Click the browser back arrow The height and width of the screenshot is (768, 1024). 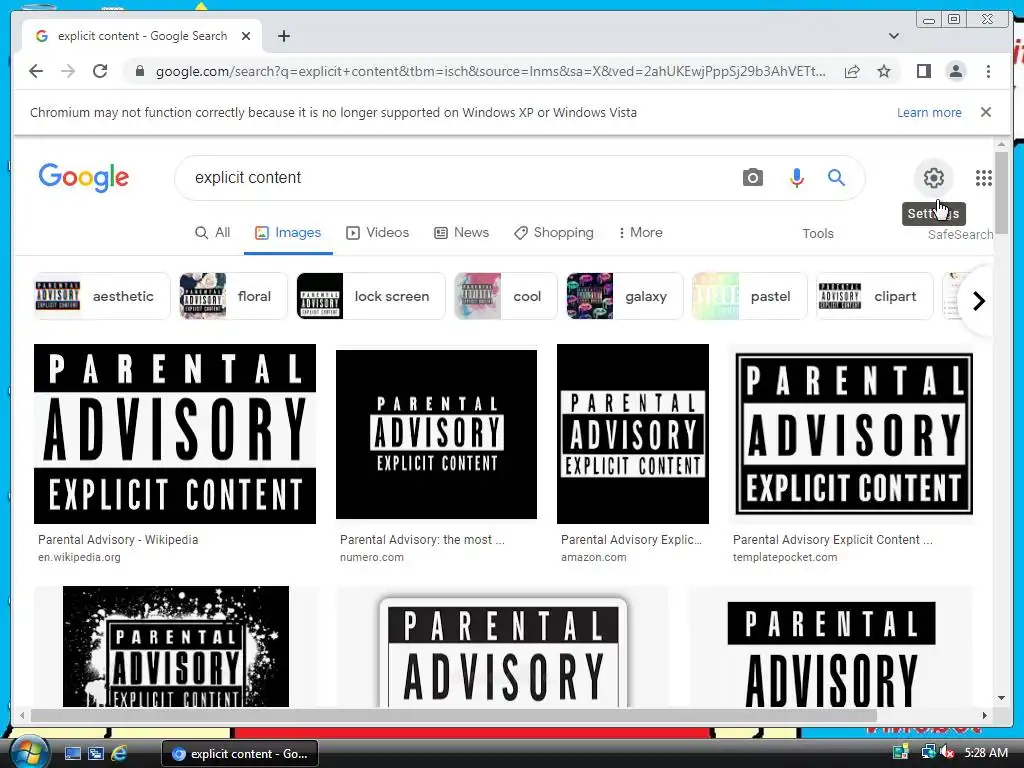click(x=36, y=71)
